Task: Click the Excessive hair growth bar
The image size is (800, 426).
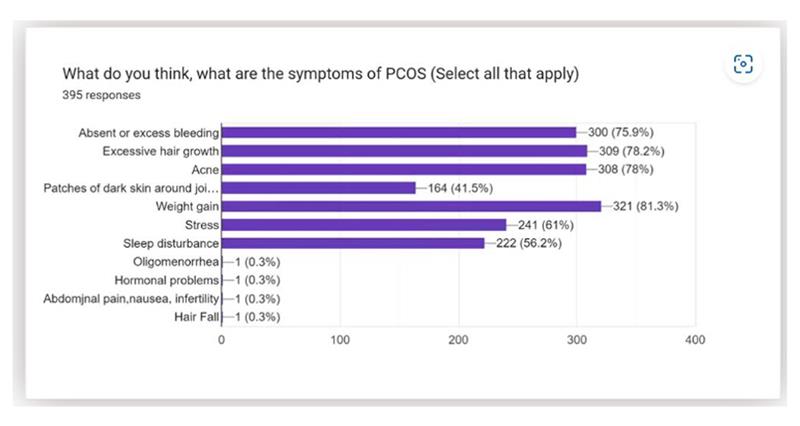Action: click(x=404, y=151)
